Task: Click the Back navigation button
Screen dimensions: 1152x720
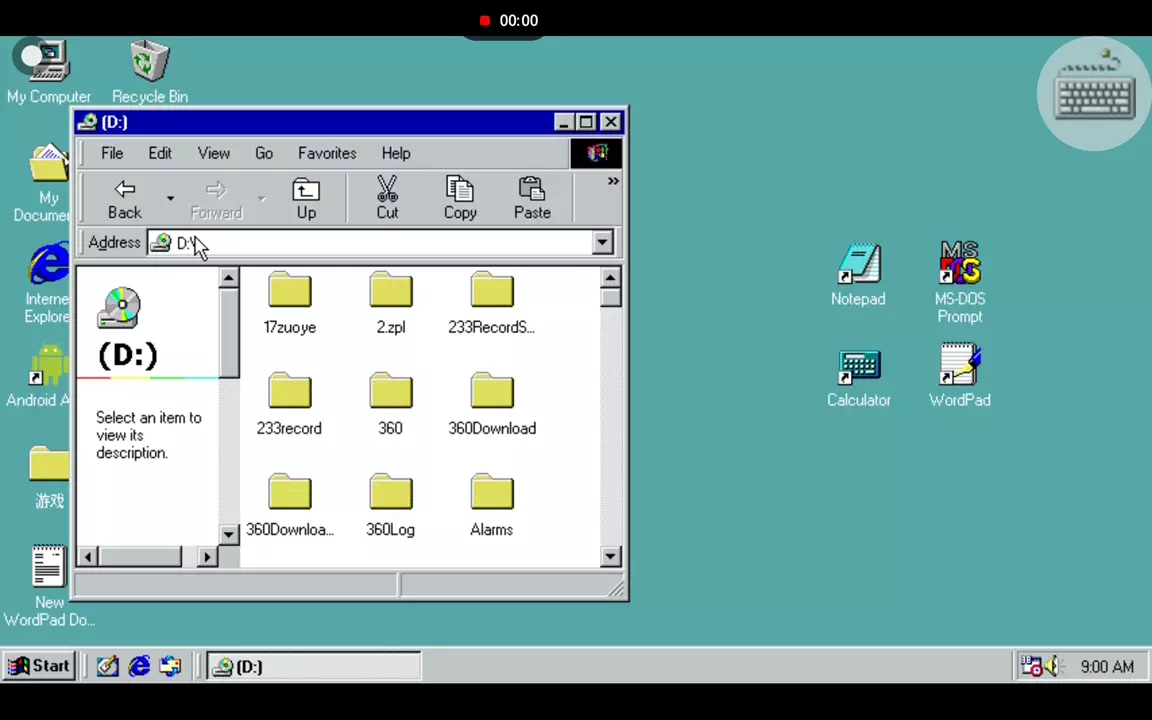Action: 125,198
